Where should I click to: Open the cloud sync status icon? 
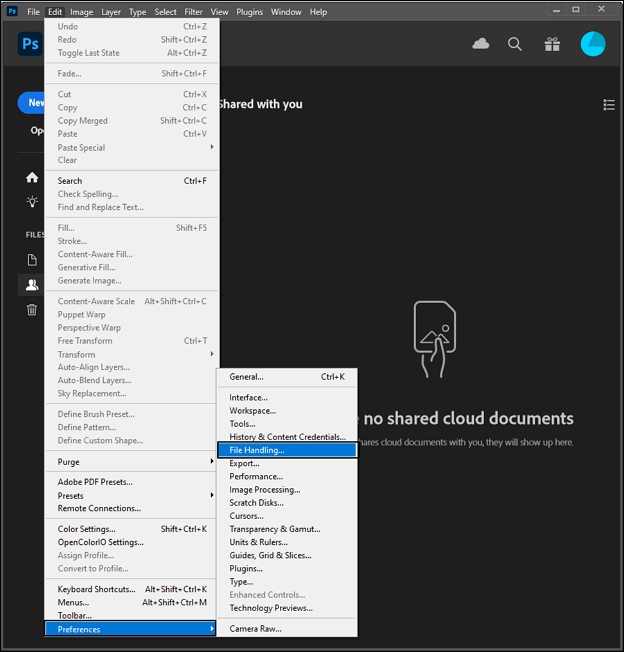481,44
